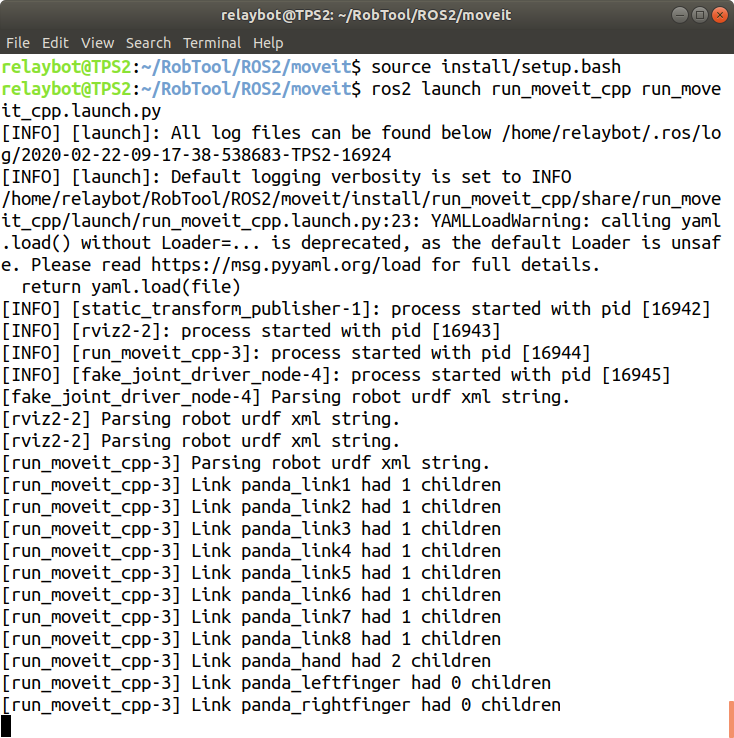Click the 'panda_rightfinger had 0 children' line
Image resolution: width=734 pixels, height=738 pixels.
[281, 705]
